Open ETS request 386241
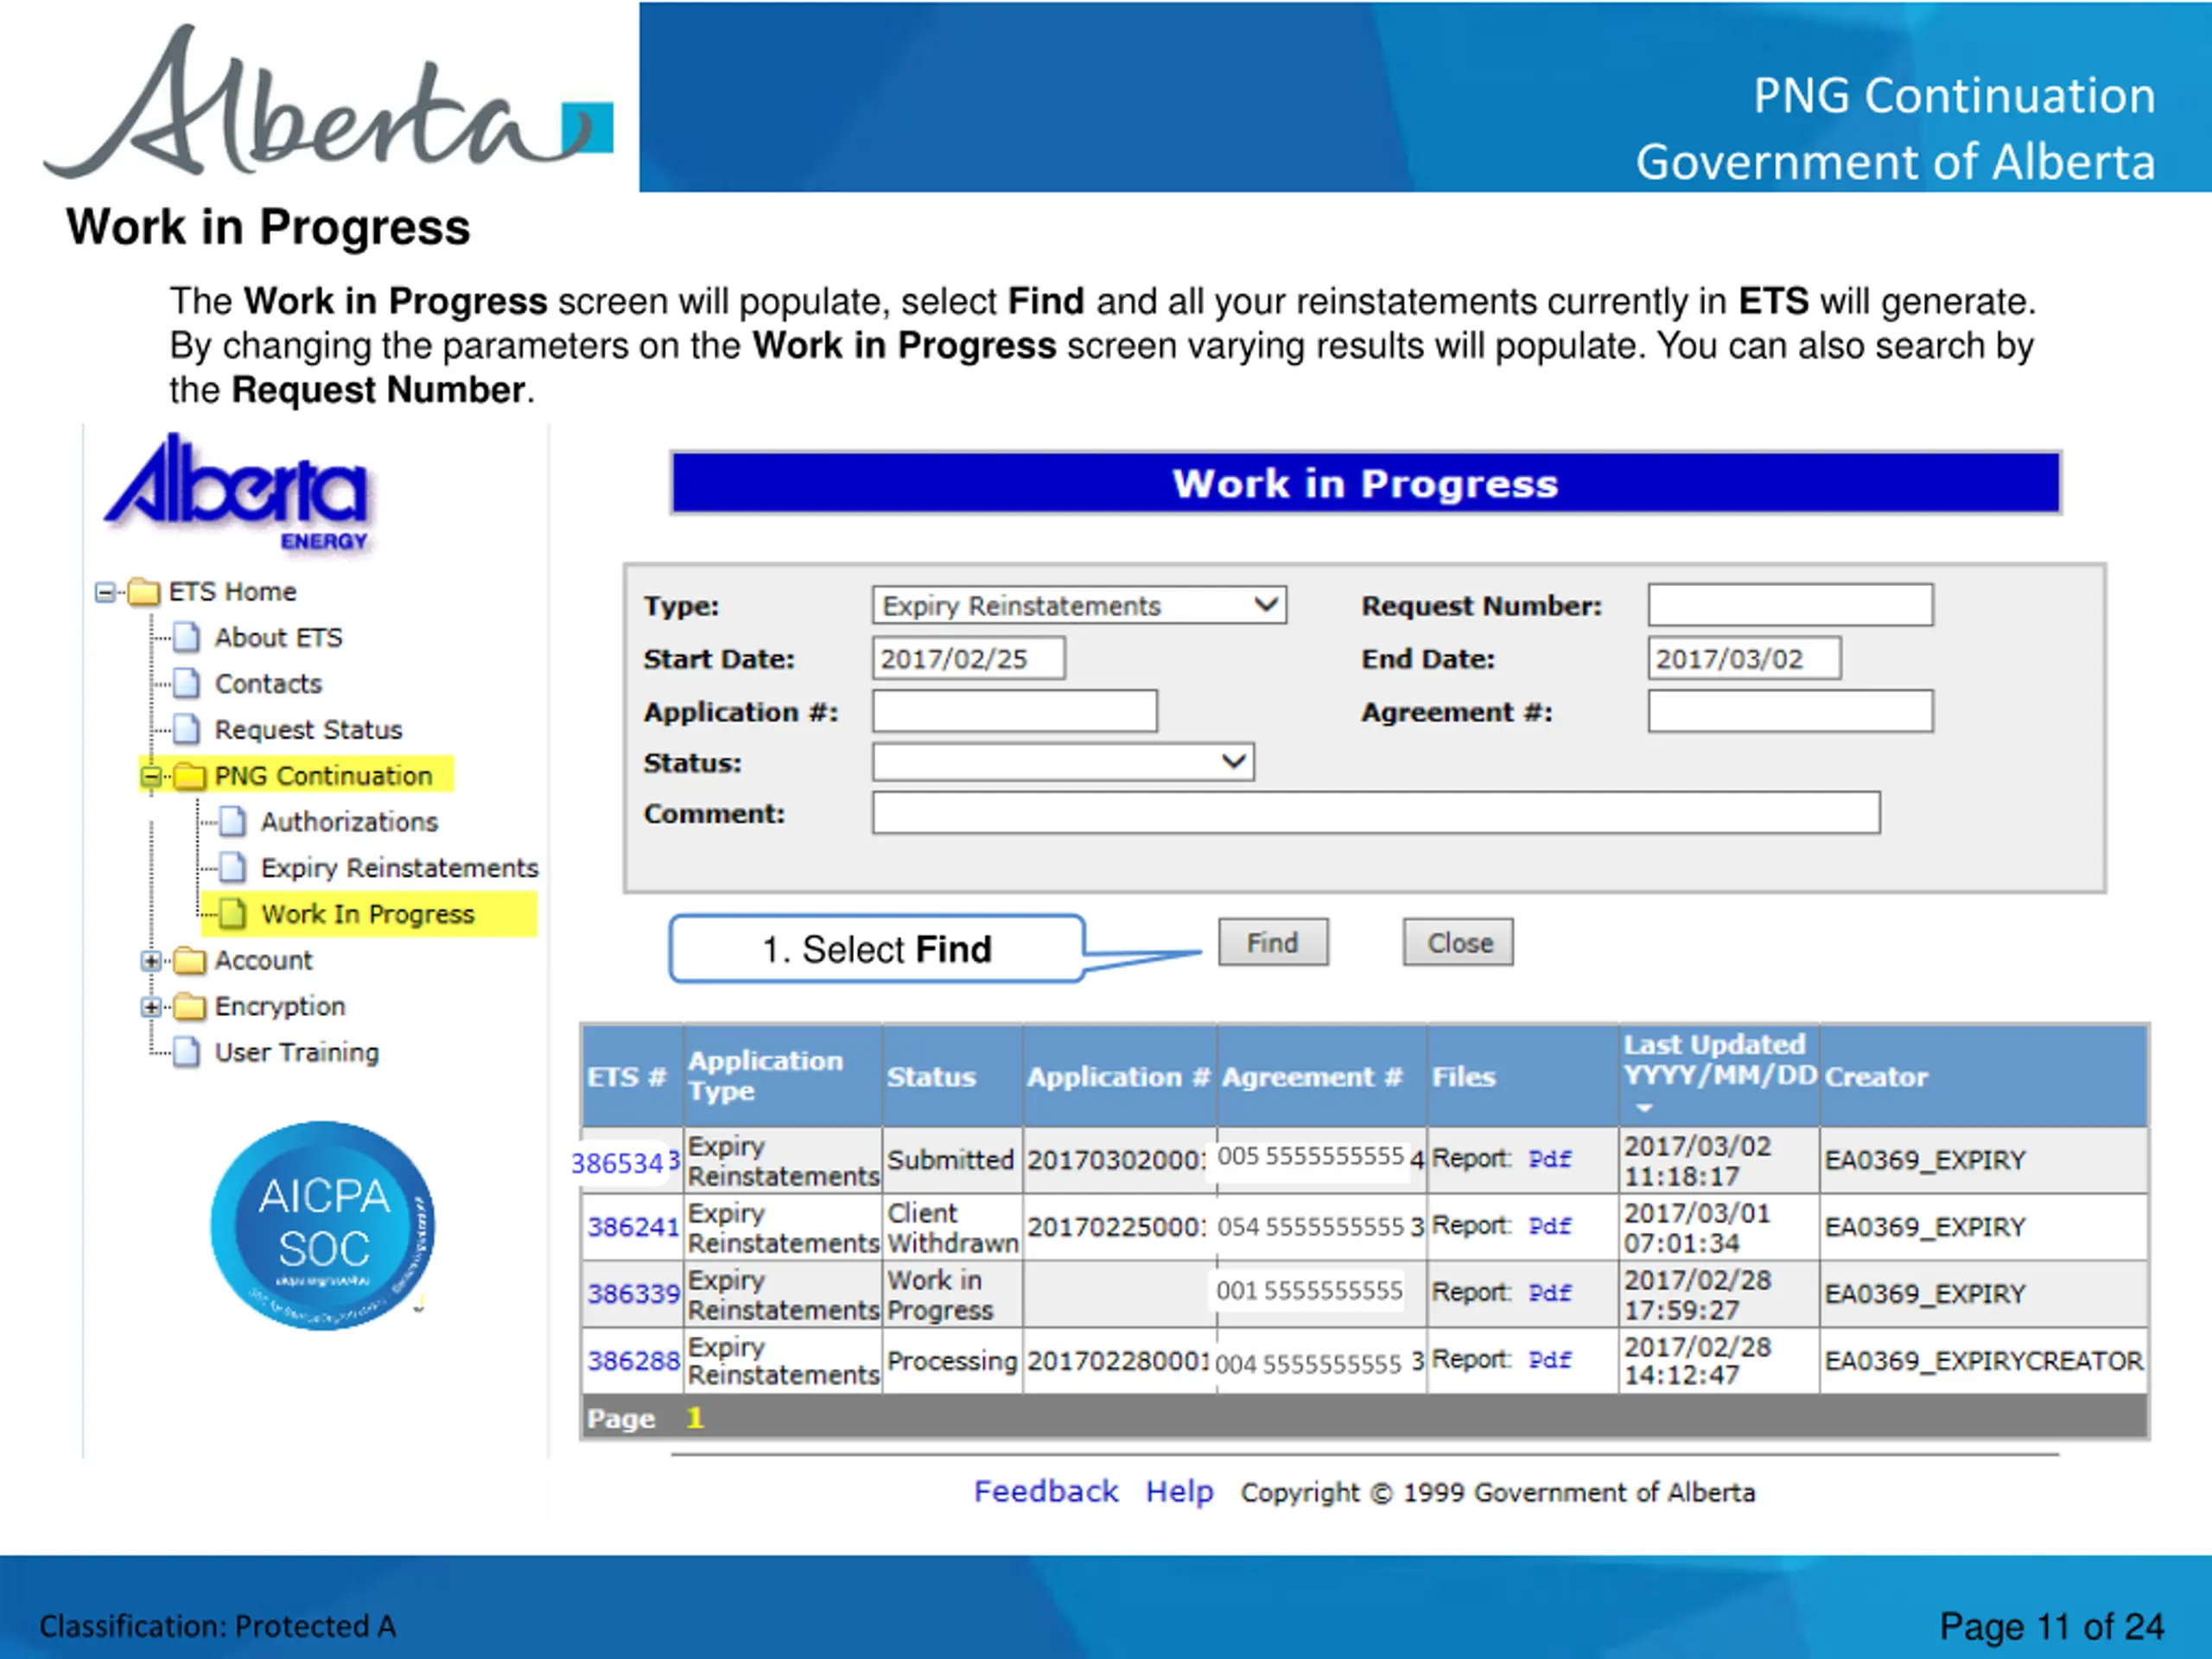 (x=633, y=1227)
